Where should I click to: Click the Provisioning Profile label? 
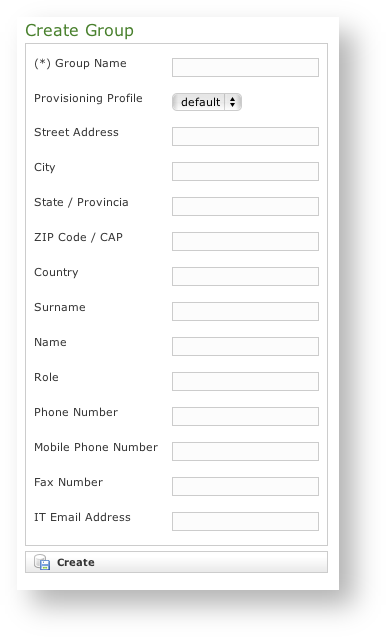coord(88,98)
